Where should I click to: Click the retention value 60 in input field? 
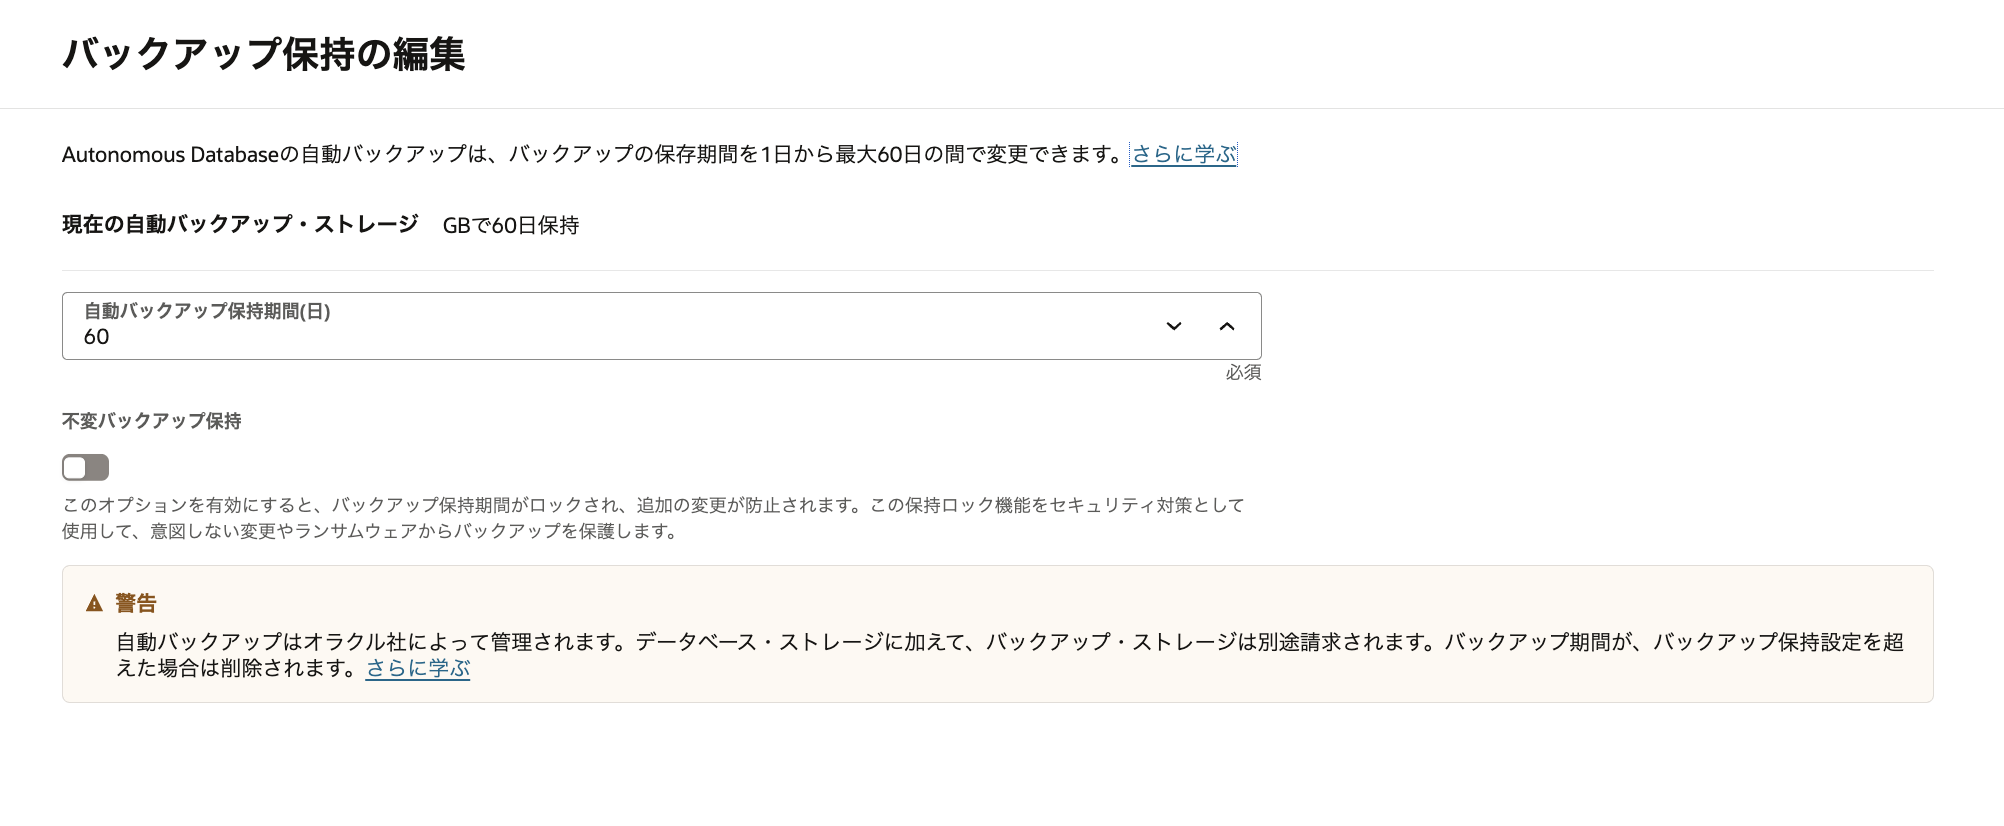(x=97, y=337)
